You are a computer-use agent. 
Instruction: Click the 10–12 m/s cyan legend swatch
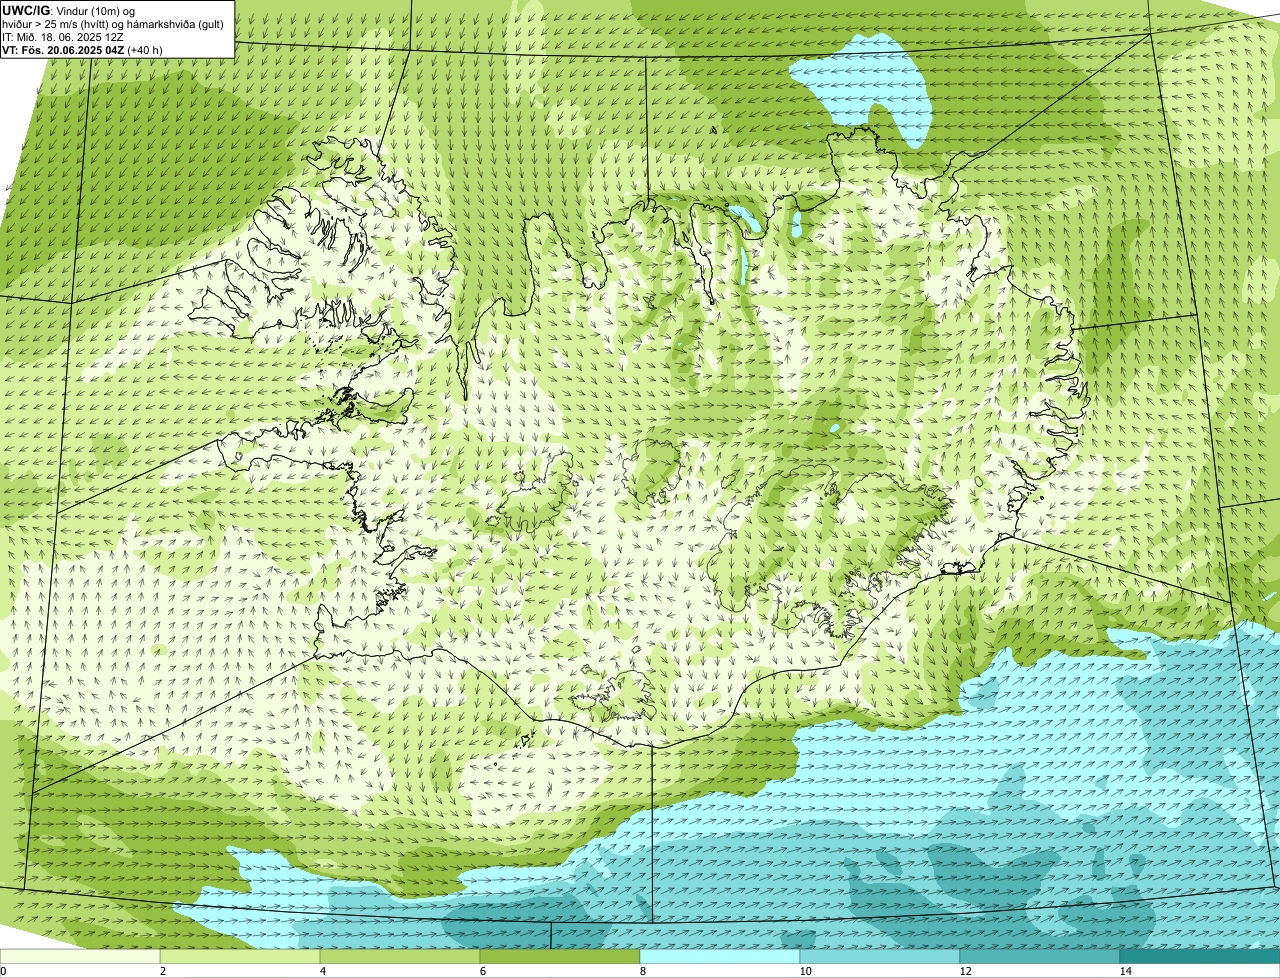tap(880, 957)
